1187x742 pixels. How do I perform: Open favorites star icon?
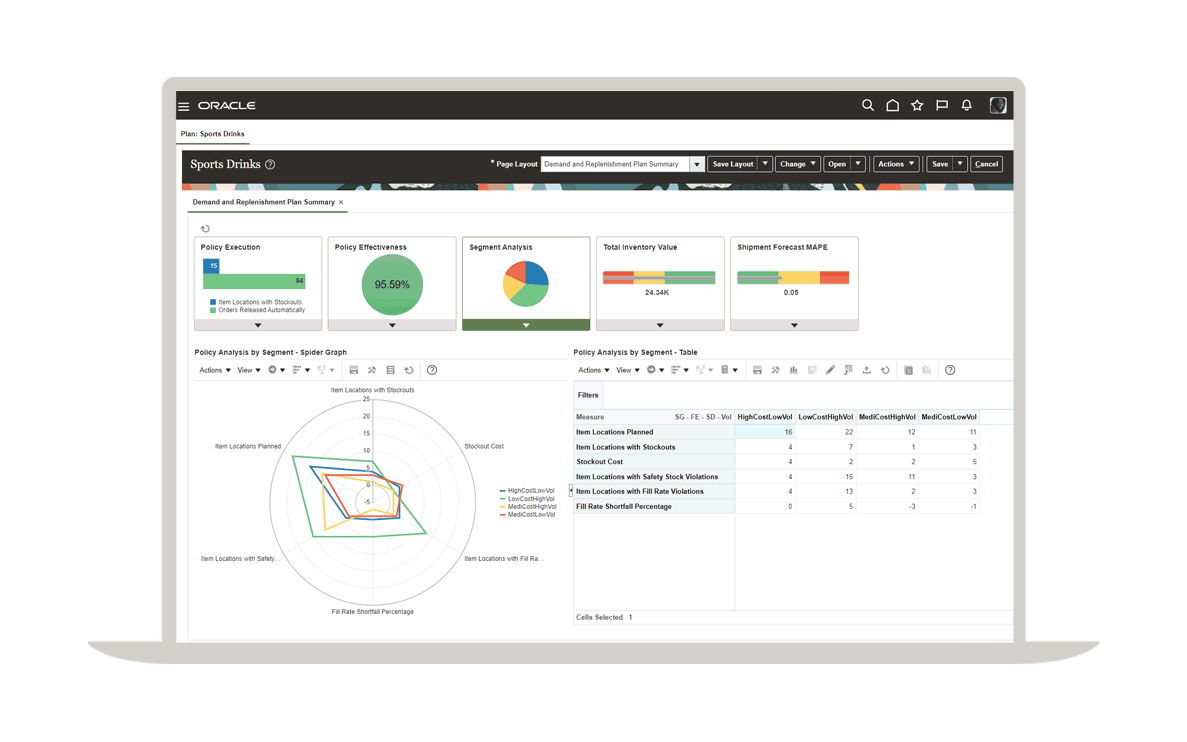pos(917,105)
